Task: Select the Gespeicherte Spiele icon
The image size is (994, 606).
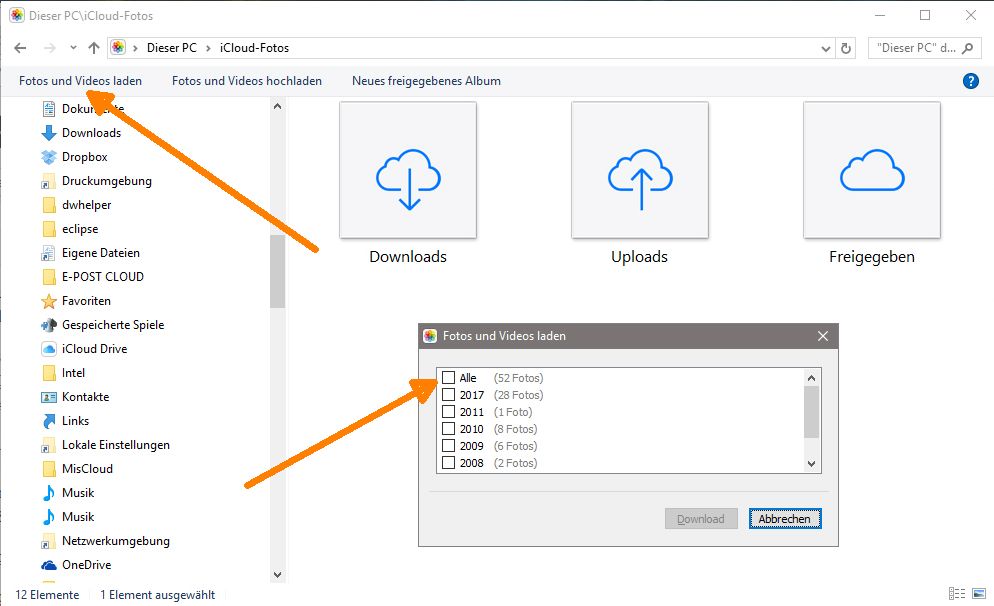Action: [x=49, y=325]
